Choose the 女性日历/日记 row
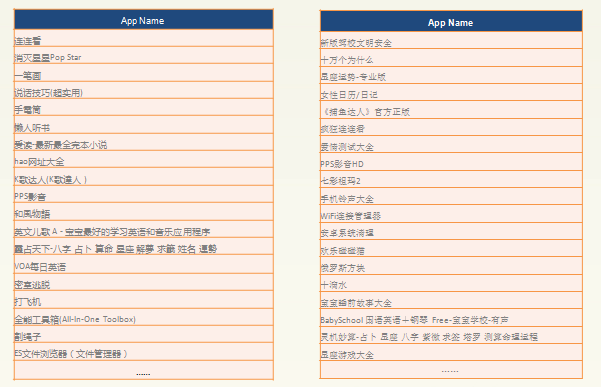This screenshot has width=601, height=388. click(x=451, y=92)
